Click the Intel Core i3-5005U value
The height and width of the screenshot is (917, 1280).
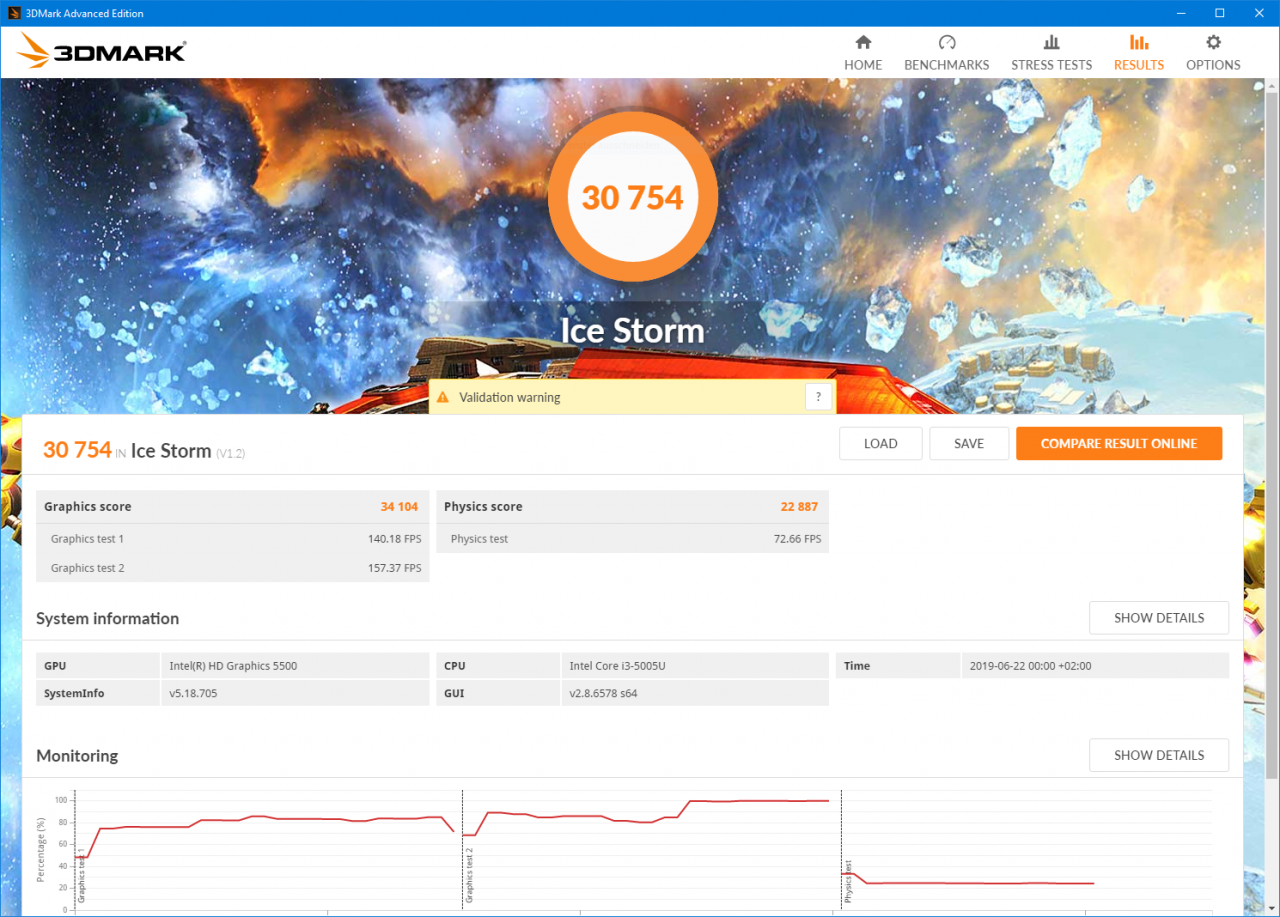(617, 666)
